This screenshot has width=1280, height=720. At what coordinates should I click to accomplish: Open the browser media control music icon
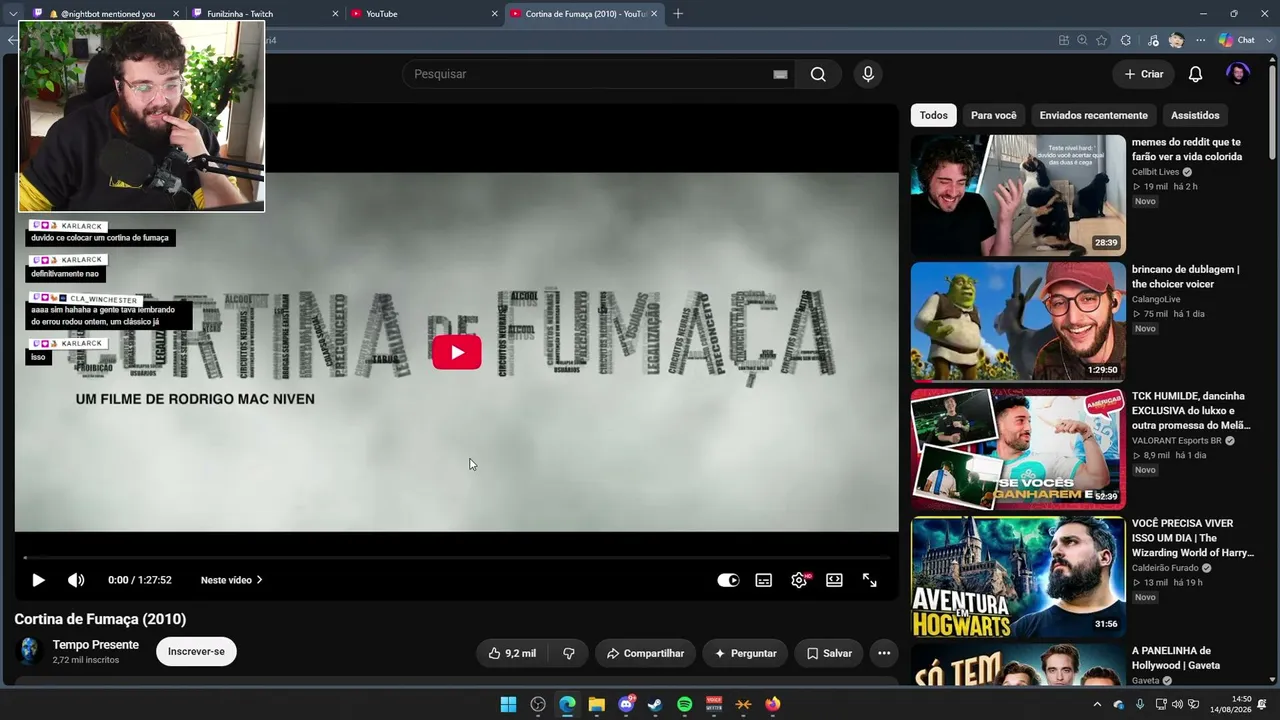1153,40
